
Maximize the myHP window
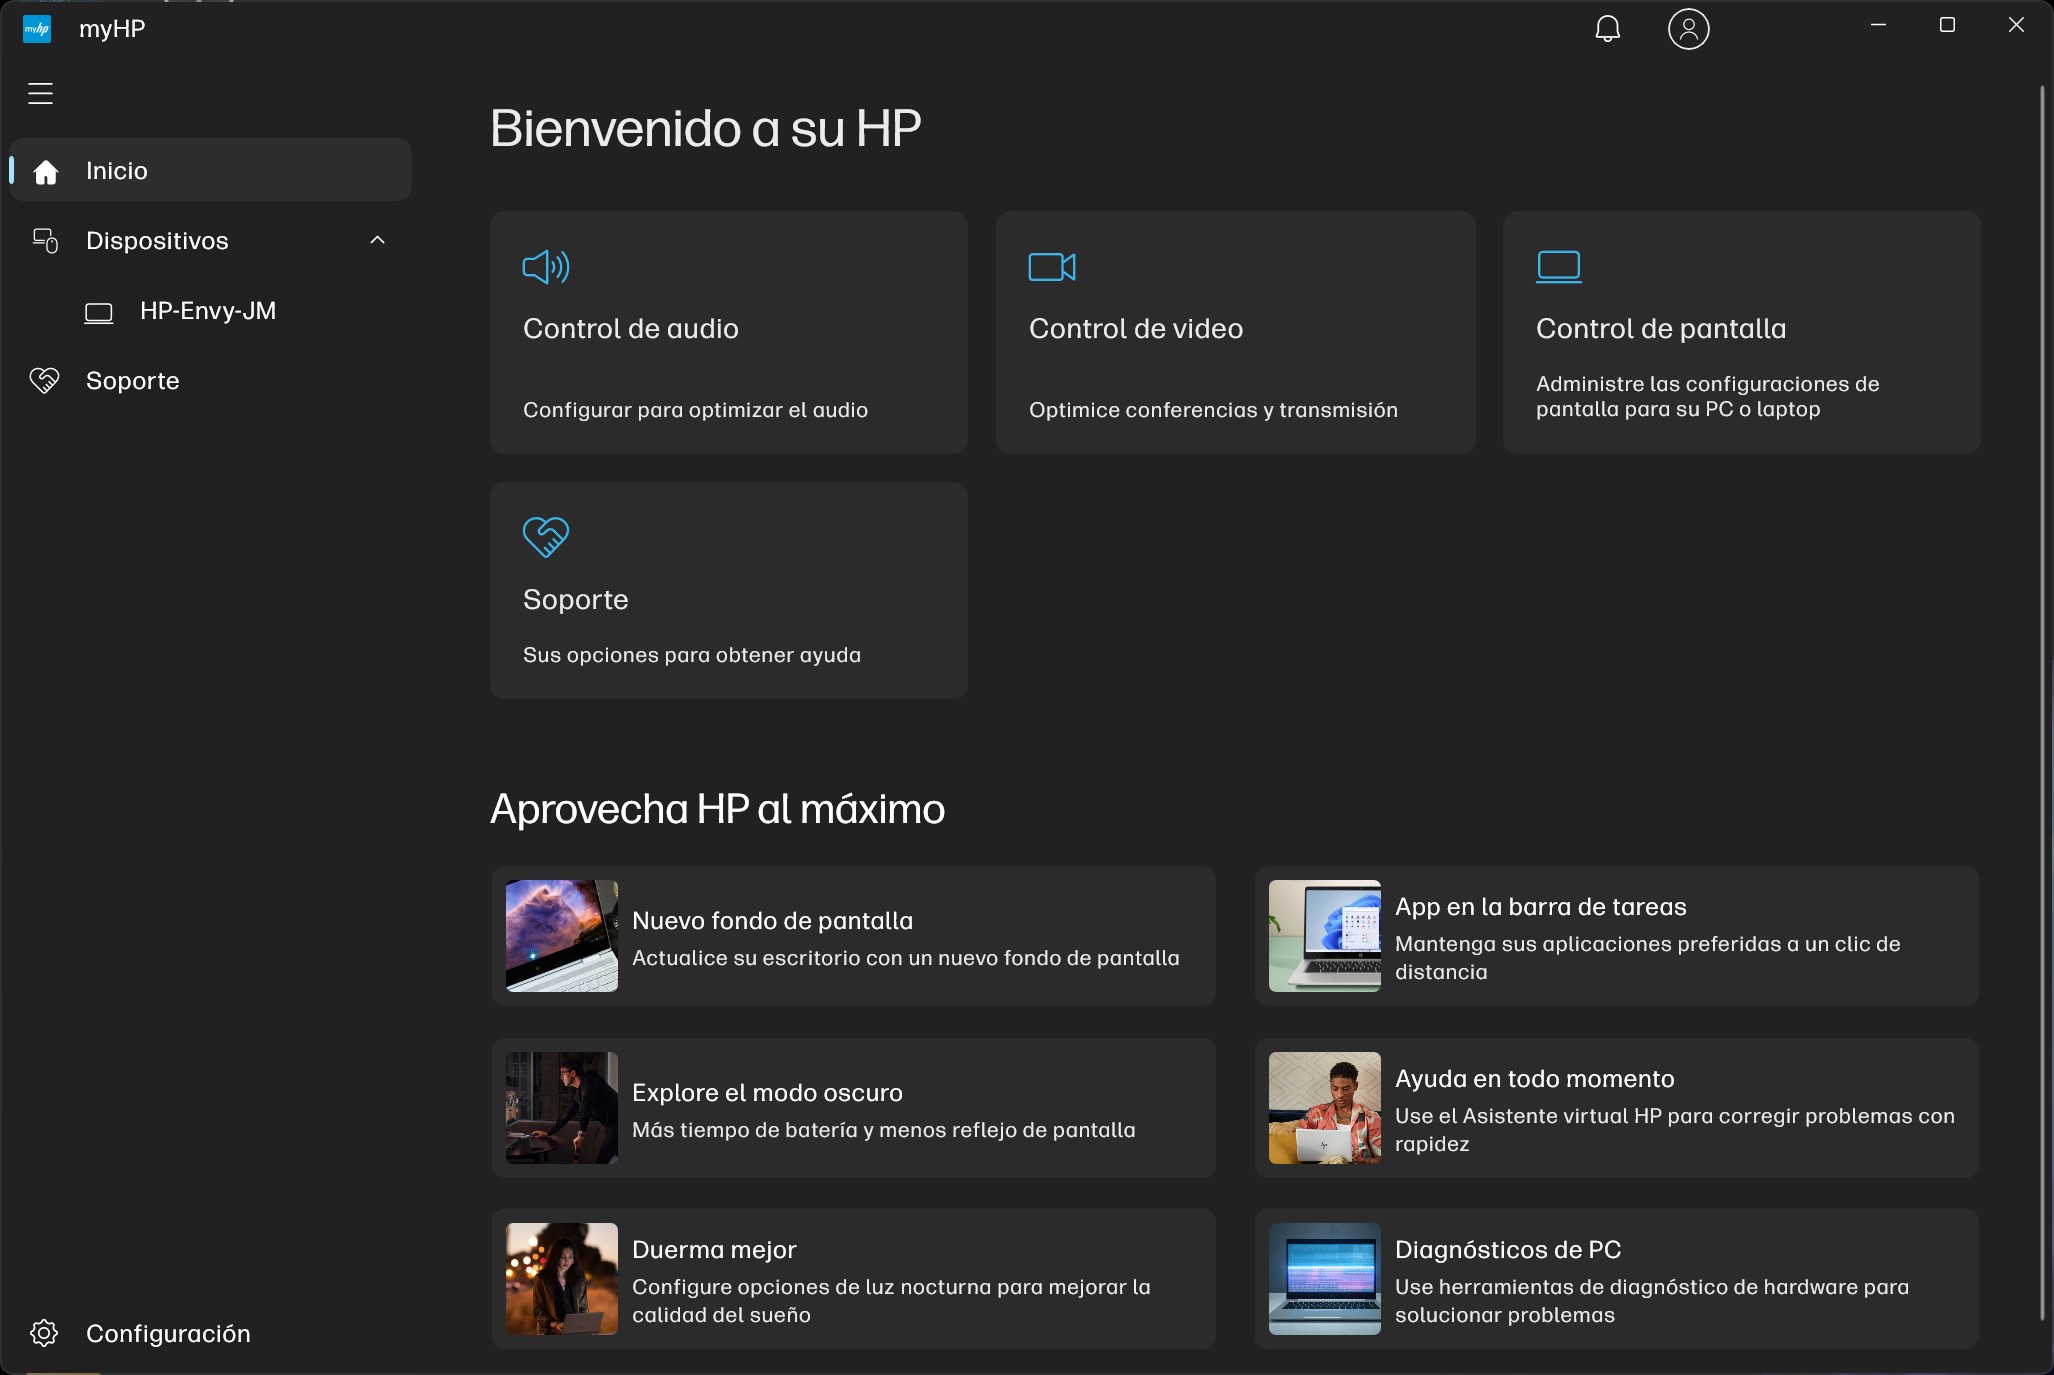(x=1947, y=25)
